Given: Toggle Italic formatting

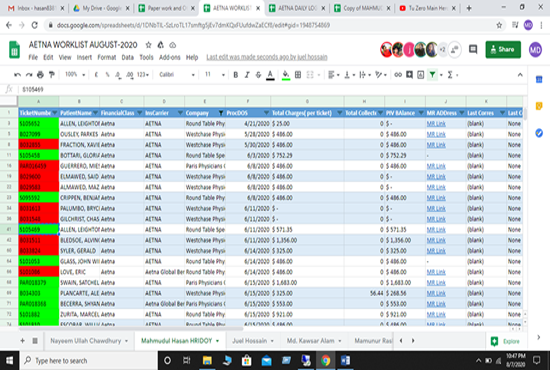Looking at the screenshot, I should [247, 75].
